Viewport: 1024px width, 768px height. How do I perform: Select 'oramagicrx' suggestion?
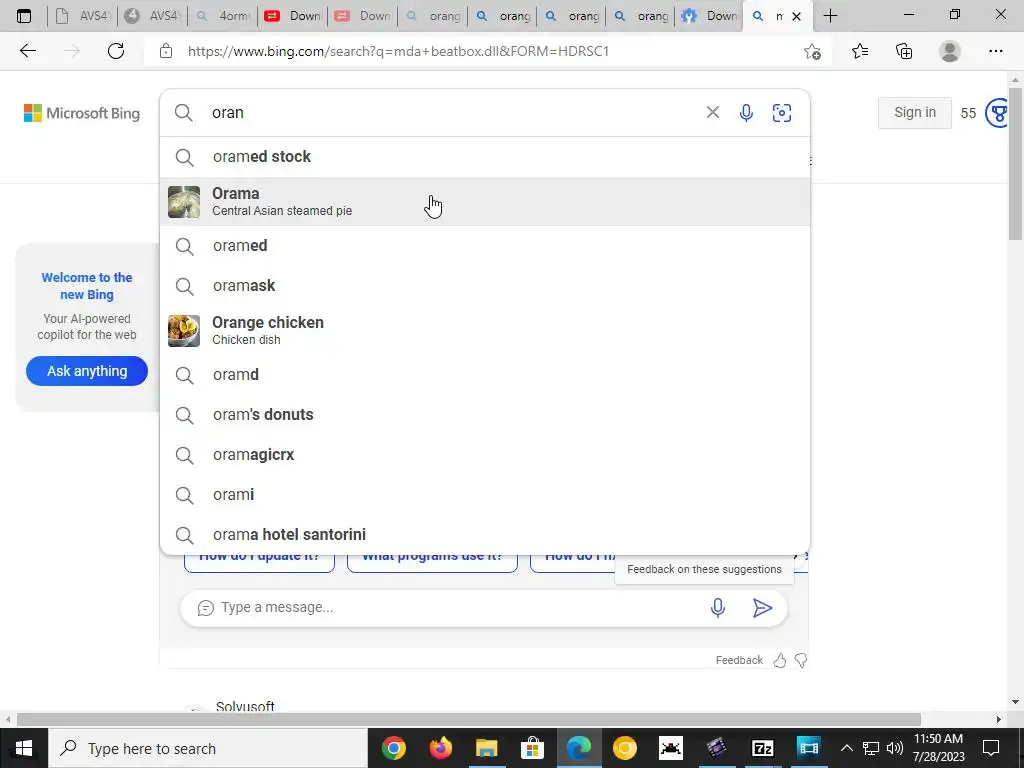click(x=485, y=455)
